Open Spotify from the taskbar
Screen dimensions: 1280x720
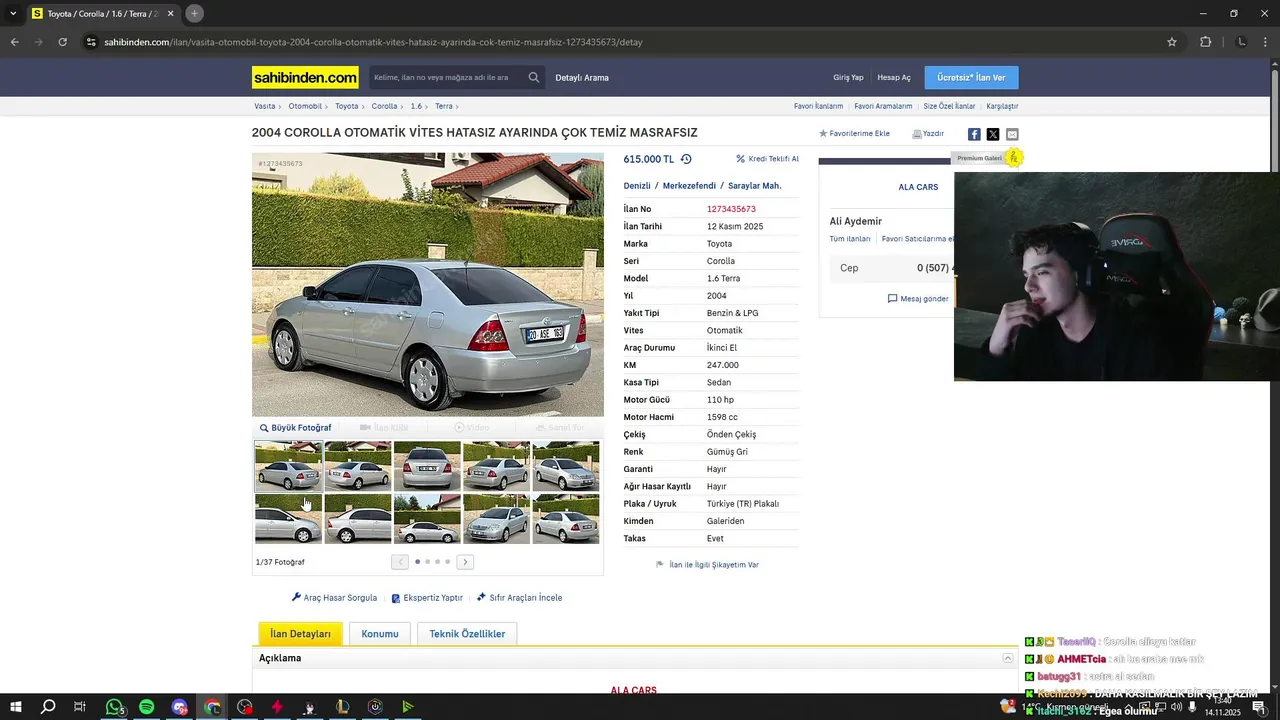coord(146,707)
